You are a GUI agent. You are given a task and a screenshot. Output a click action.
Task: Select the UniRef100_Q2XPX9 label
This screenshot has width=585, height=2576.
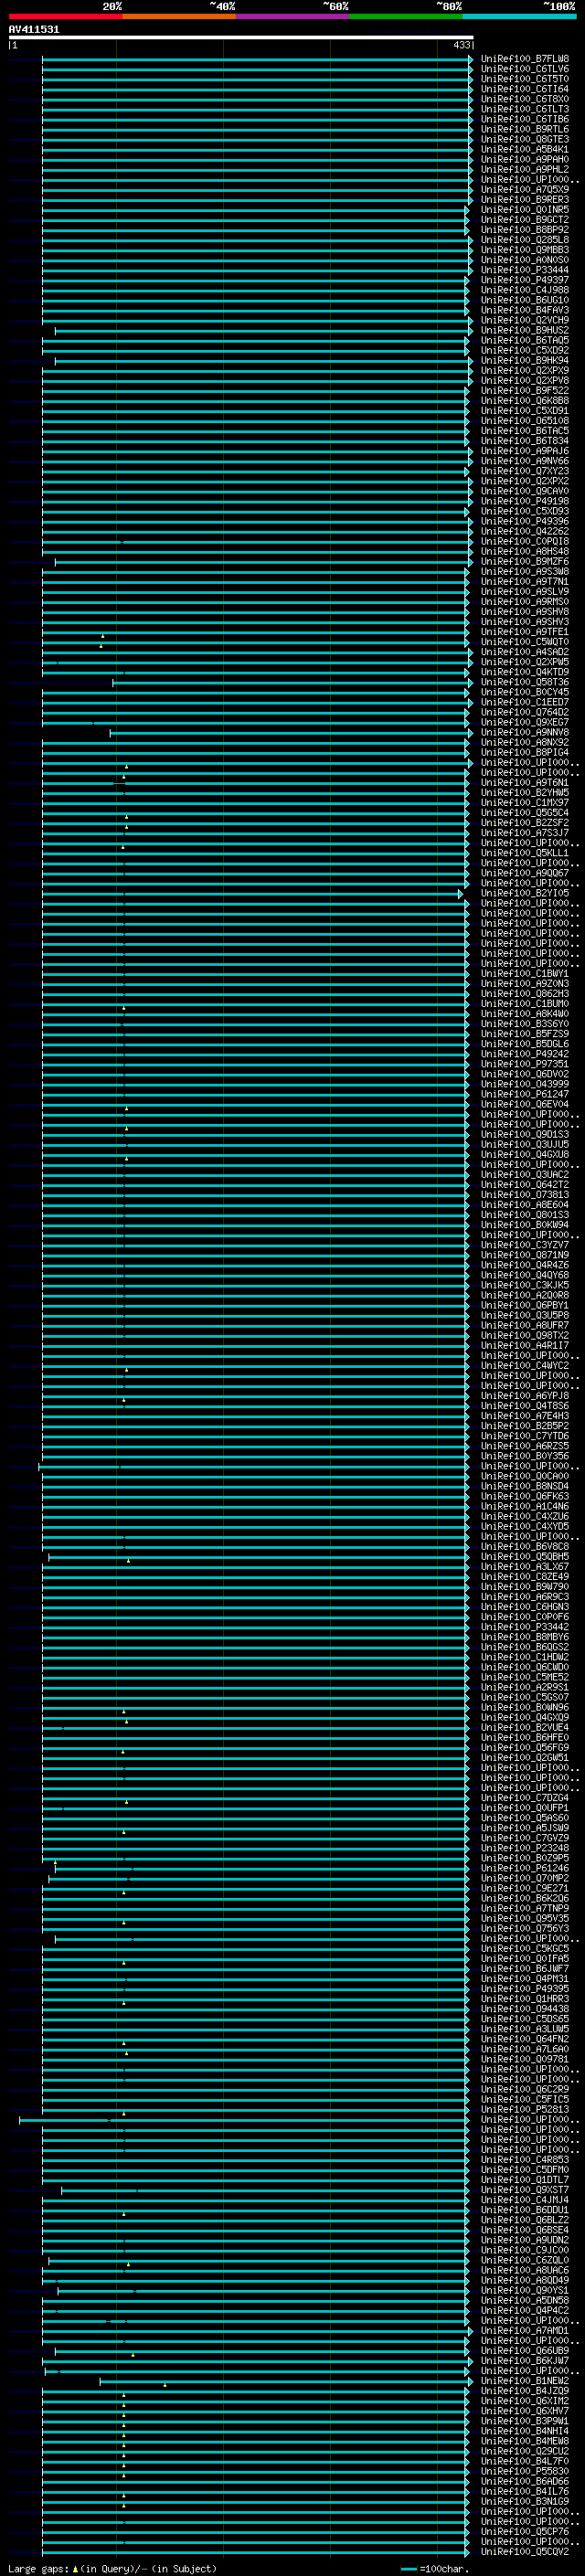pyautogui.click(x=525, y=370)
